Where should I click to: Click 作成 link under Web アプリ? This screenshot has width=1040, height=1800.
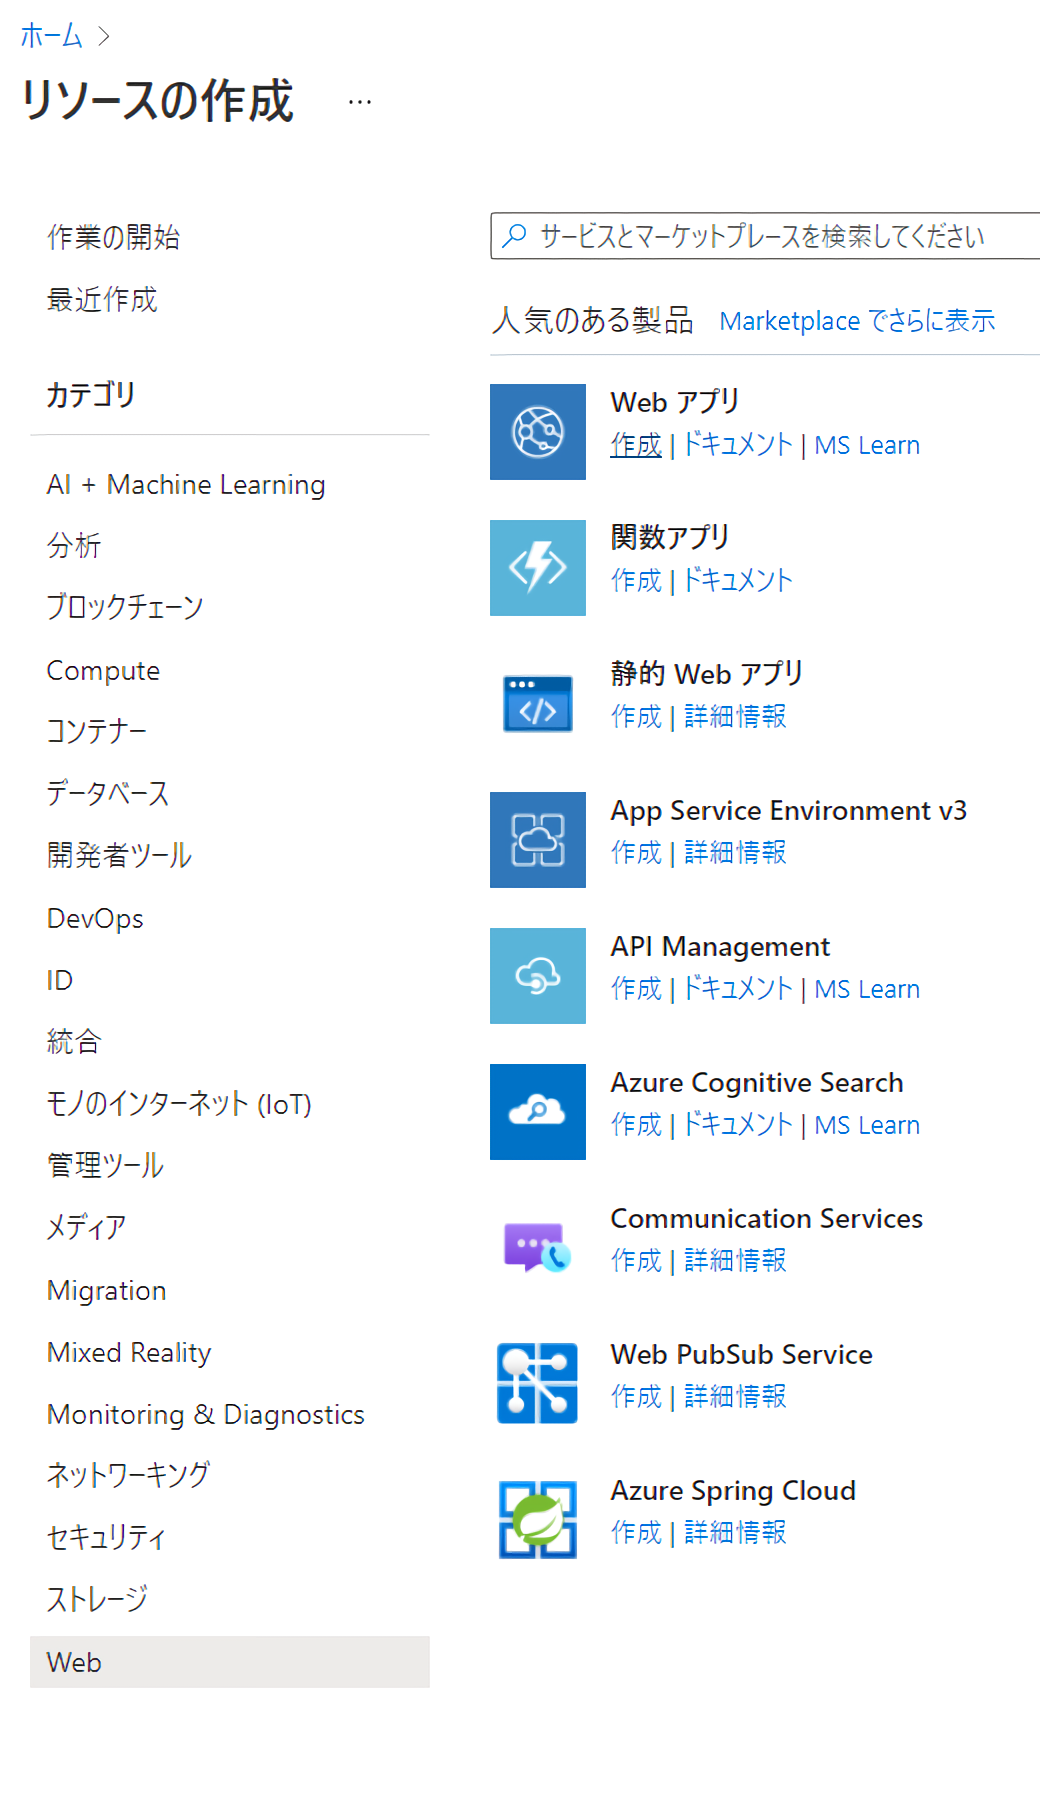pos(636,445)
